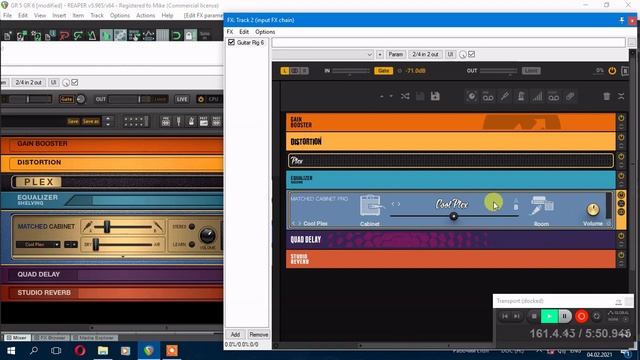Click the Param button in FX window
This screenshot has height=360, width=640.
coord(395,54)
